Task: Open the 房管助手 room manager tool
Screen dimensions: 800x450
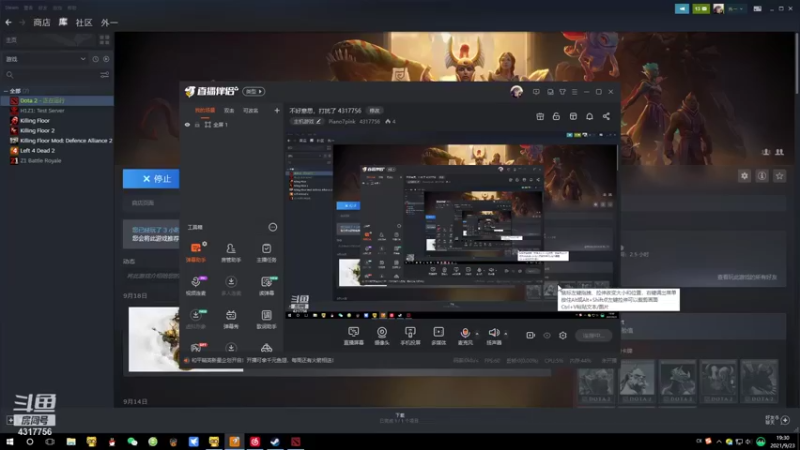Action: (x=231, y=253)
